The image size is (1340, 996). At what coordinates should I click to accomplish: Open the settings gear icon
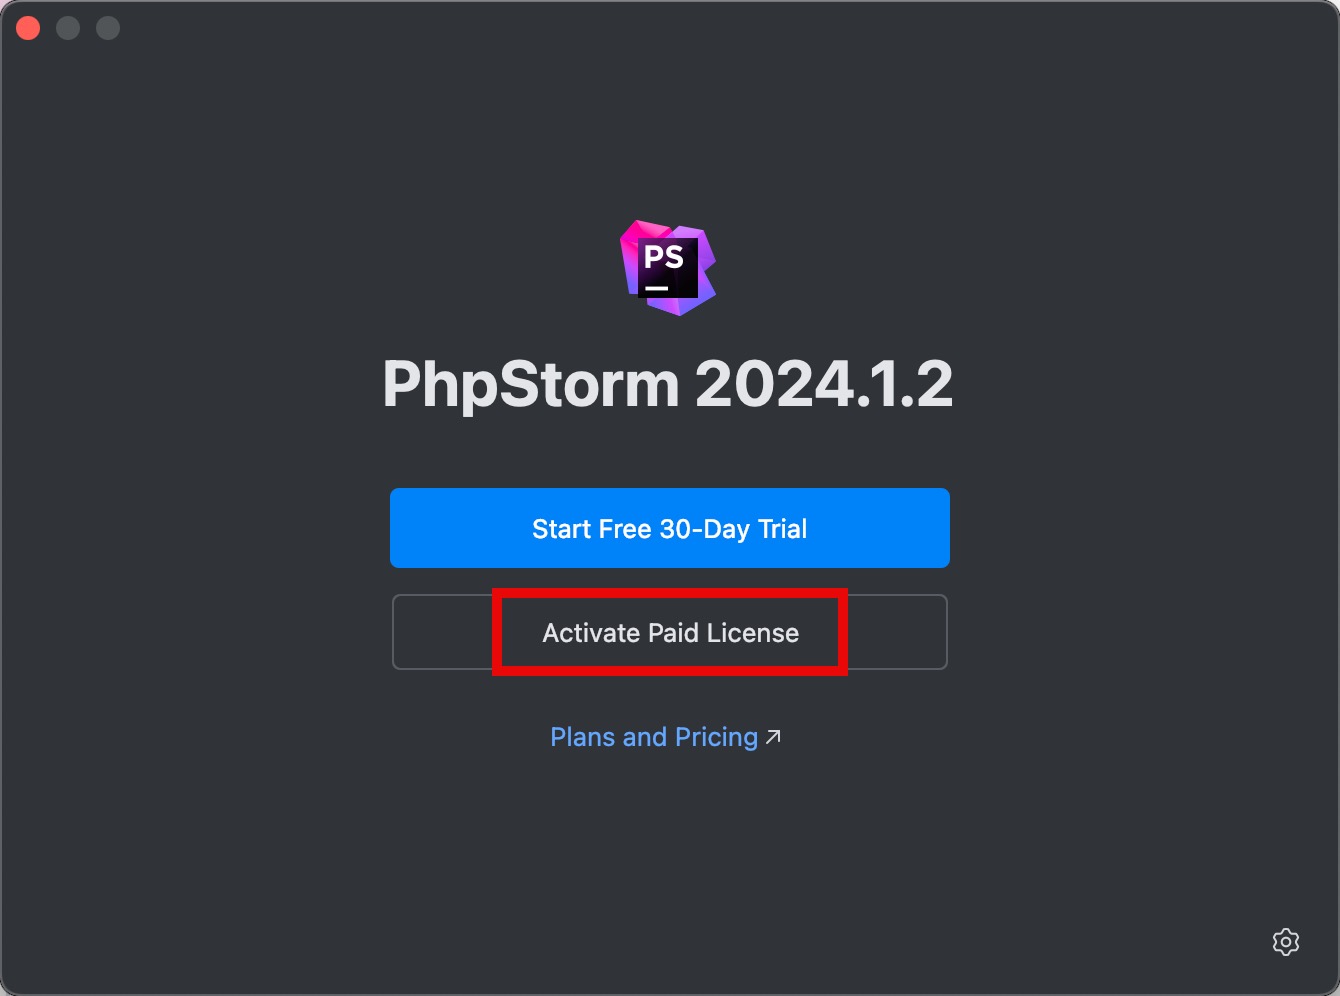point(1285,941)
